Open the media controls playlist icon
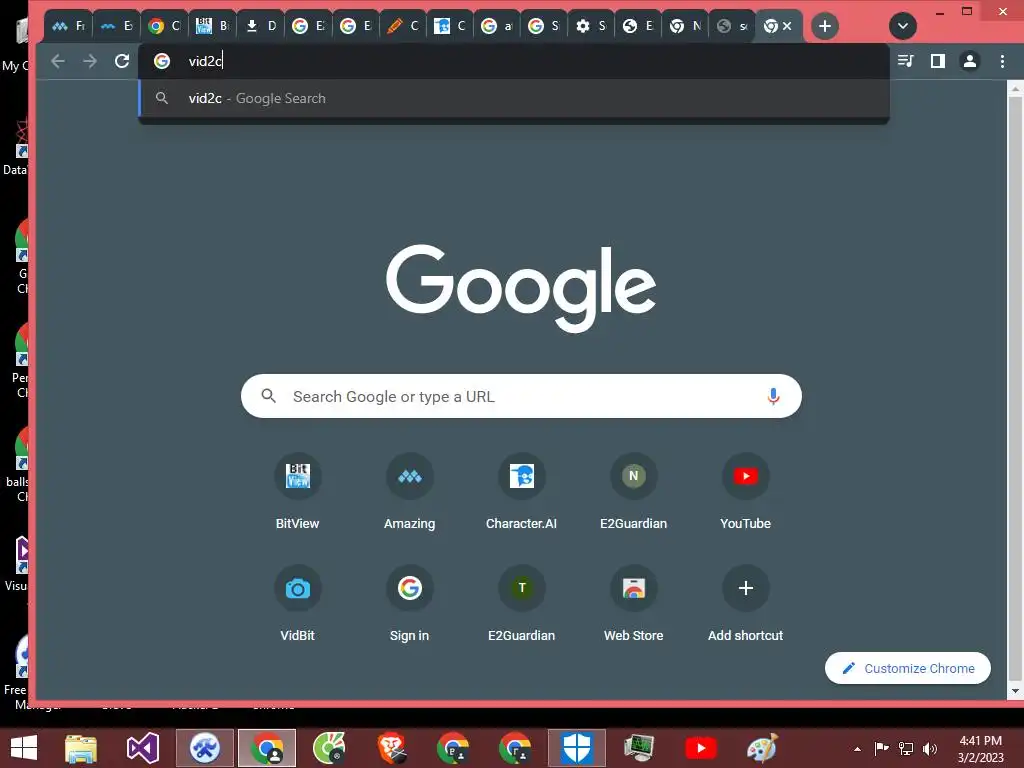The width and height of the screenshot is (1024, 768). [x=906, y=61]
